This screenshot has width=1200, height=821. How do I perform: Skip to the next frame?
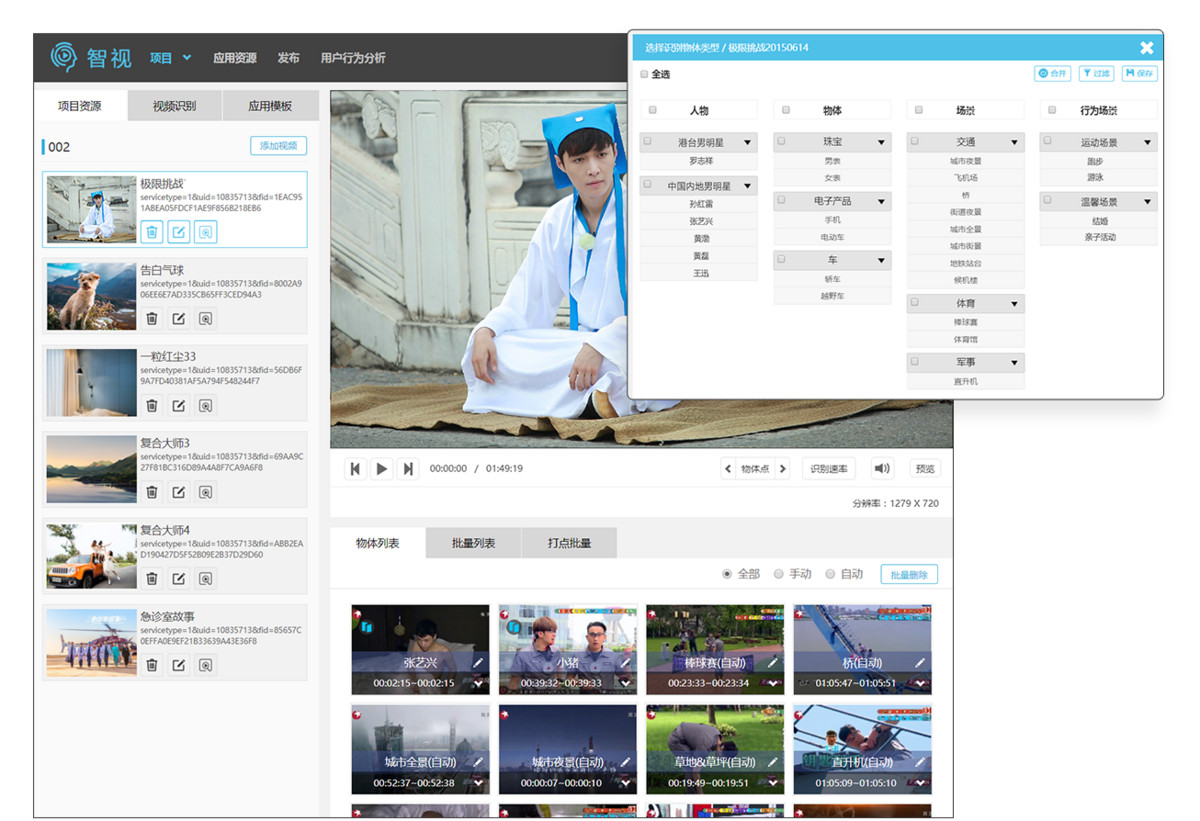point(407,469)
